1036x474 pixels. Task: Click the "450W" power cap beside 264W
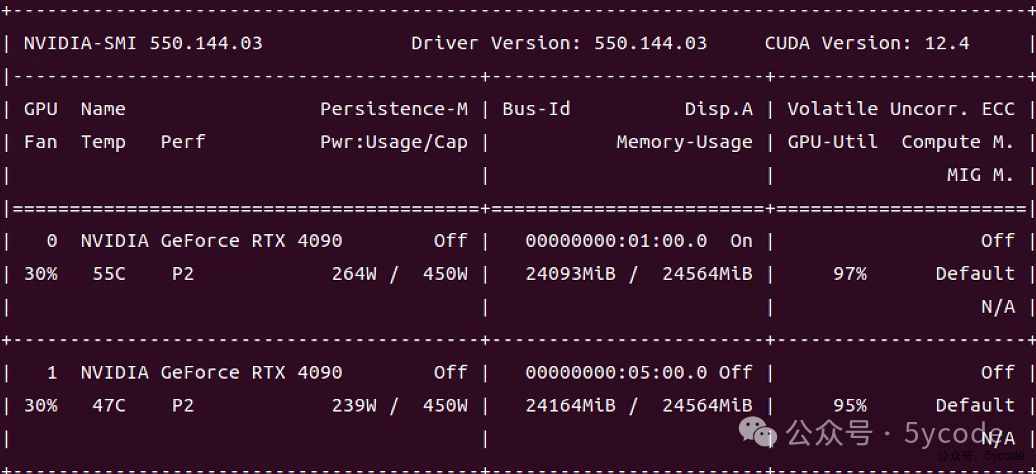tap(445, 274)
